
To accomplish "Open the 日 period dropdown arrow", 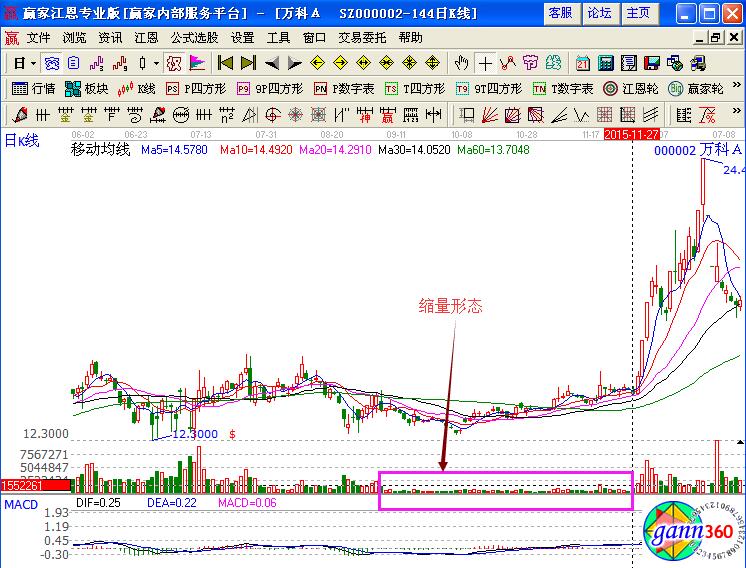I will [x=33, y=63].
